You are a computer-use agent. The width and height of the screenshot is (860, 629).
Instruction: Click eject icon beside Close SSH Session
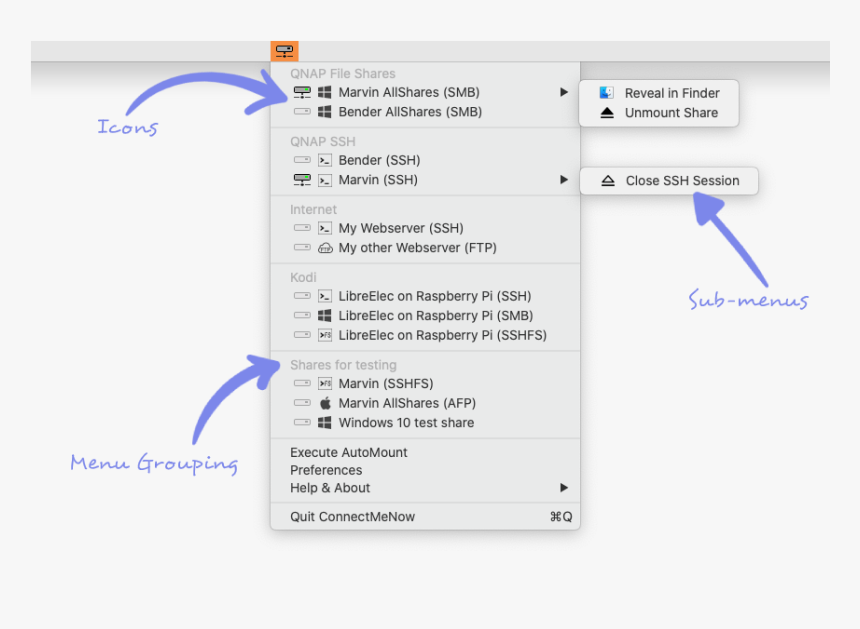pos(608,180)
